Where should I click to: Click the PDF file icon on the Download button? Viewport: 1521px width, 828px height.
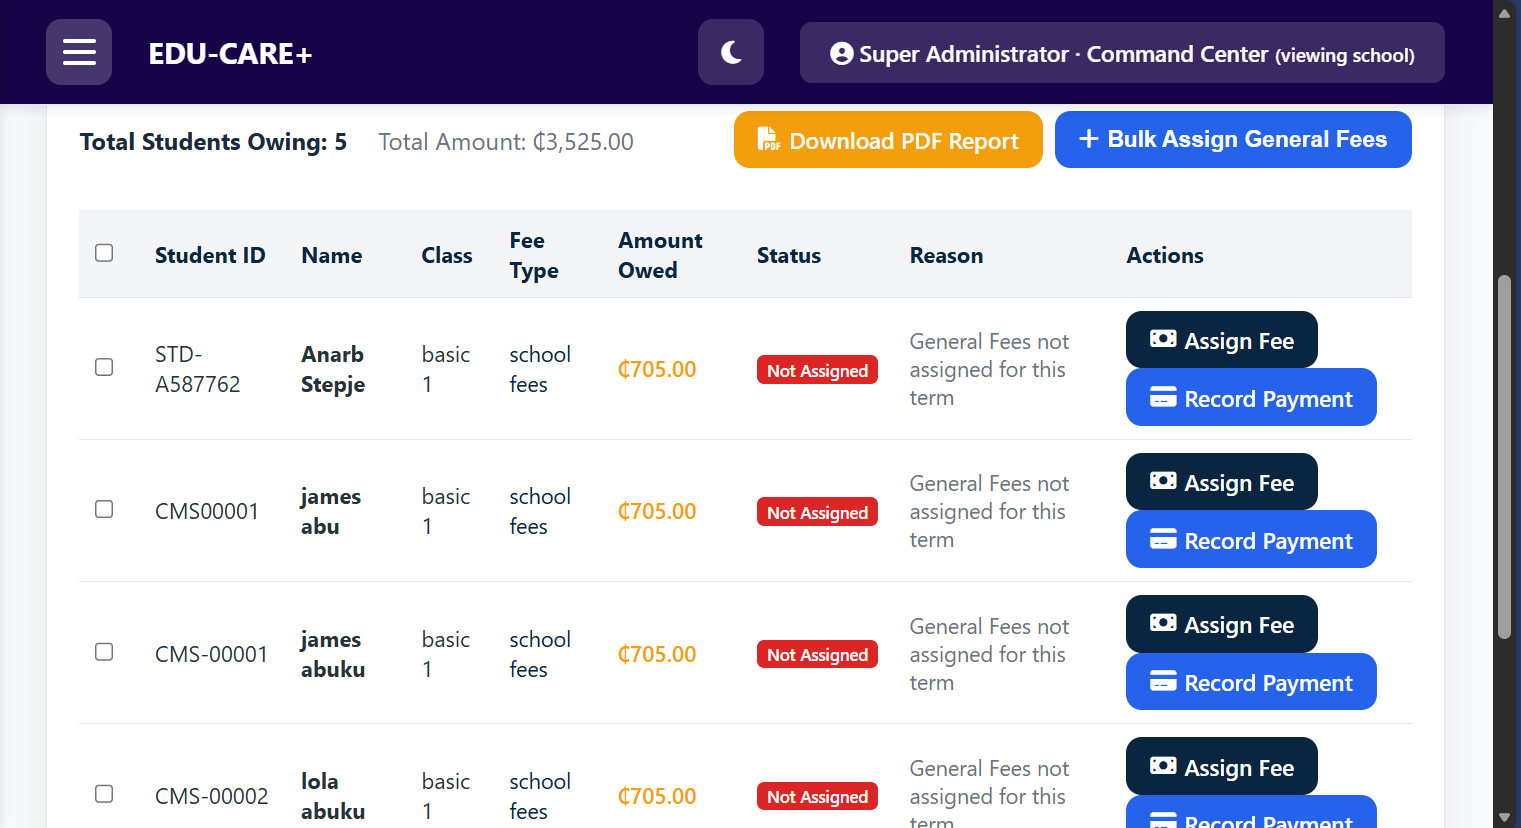(768, 139)
